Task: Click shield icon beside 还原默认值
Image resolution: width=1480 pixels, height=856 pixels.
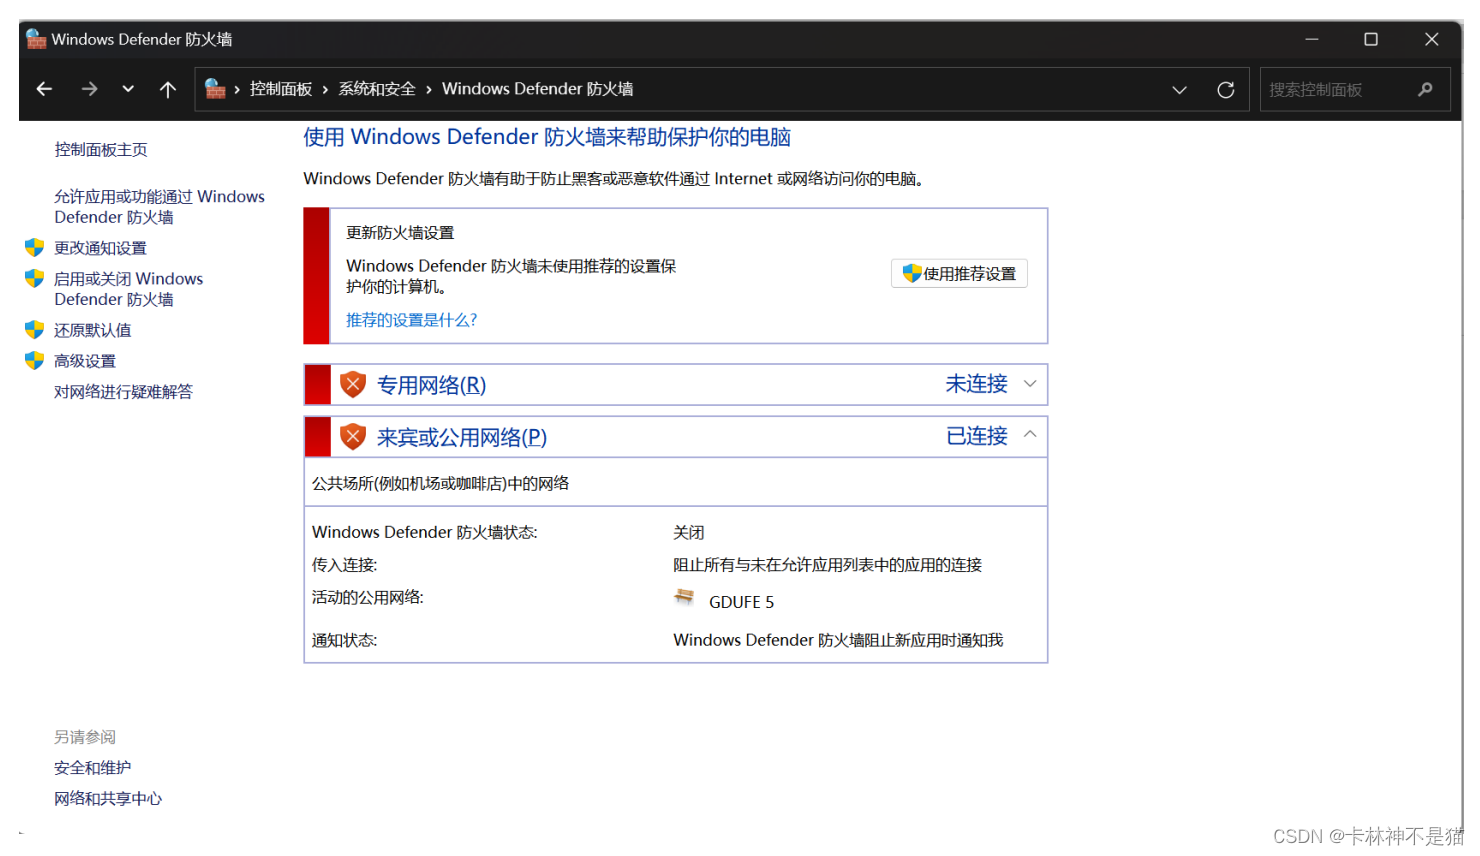Action: [x=35, y=329]
